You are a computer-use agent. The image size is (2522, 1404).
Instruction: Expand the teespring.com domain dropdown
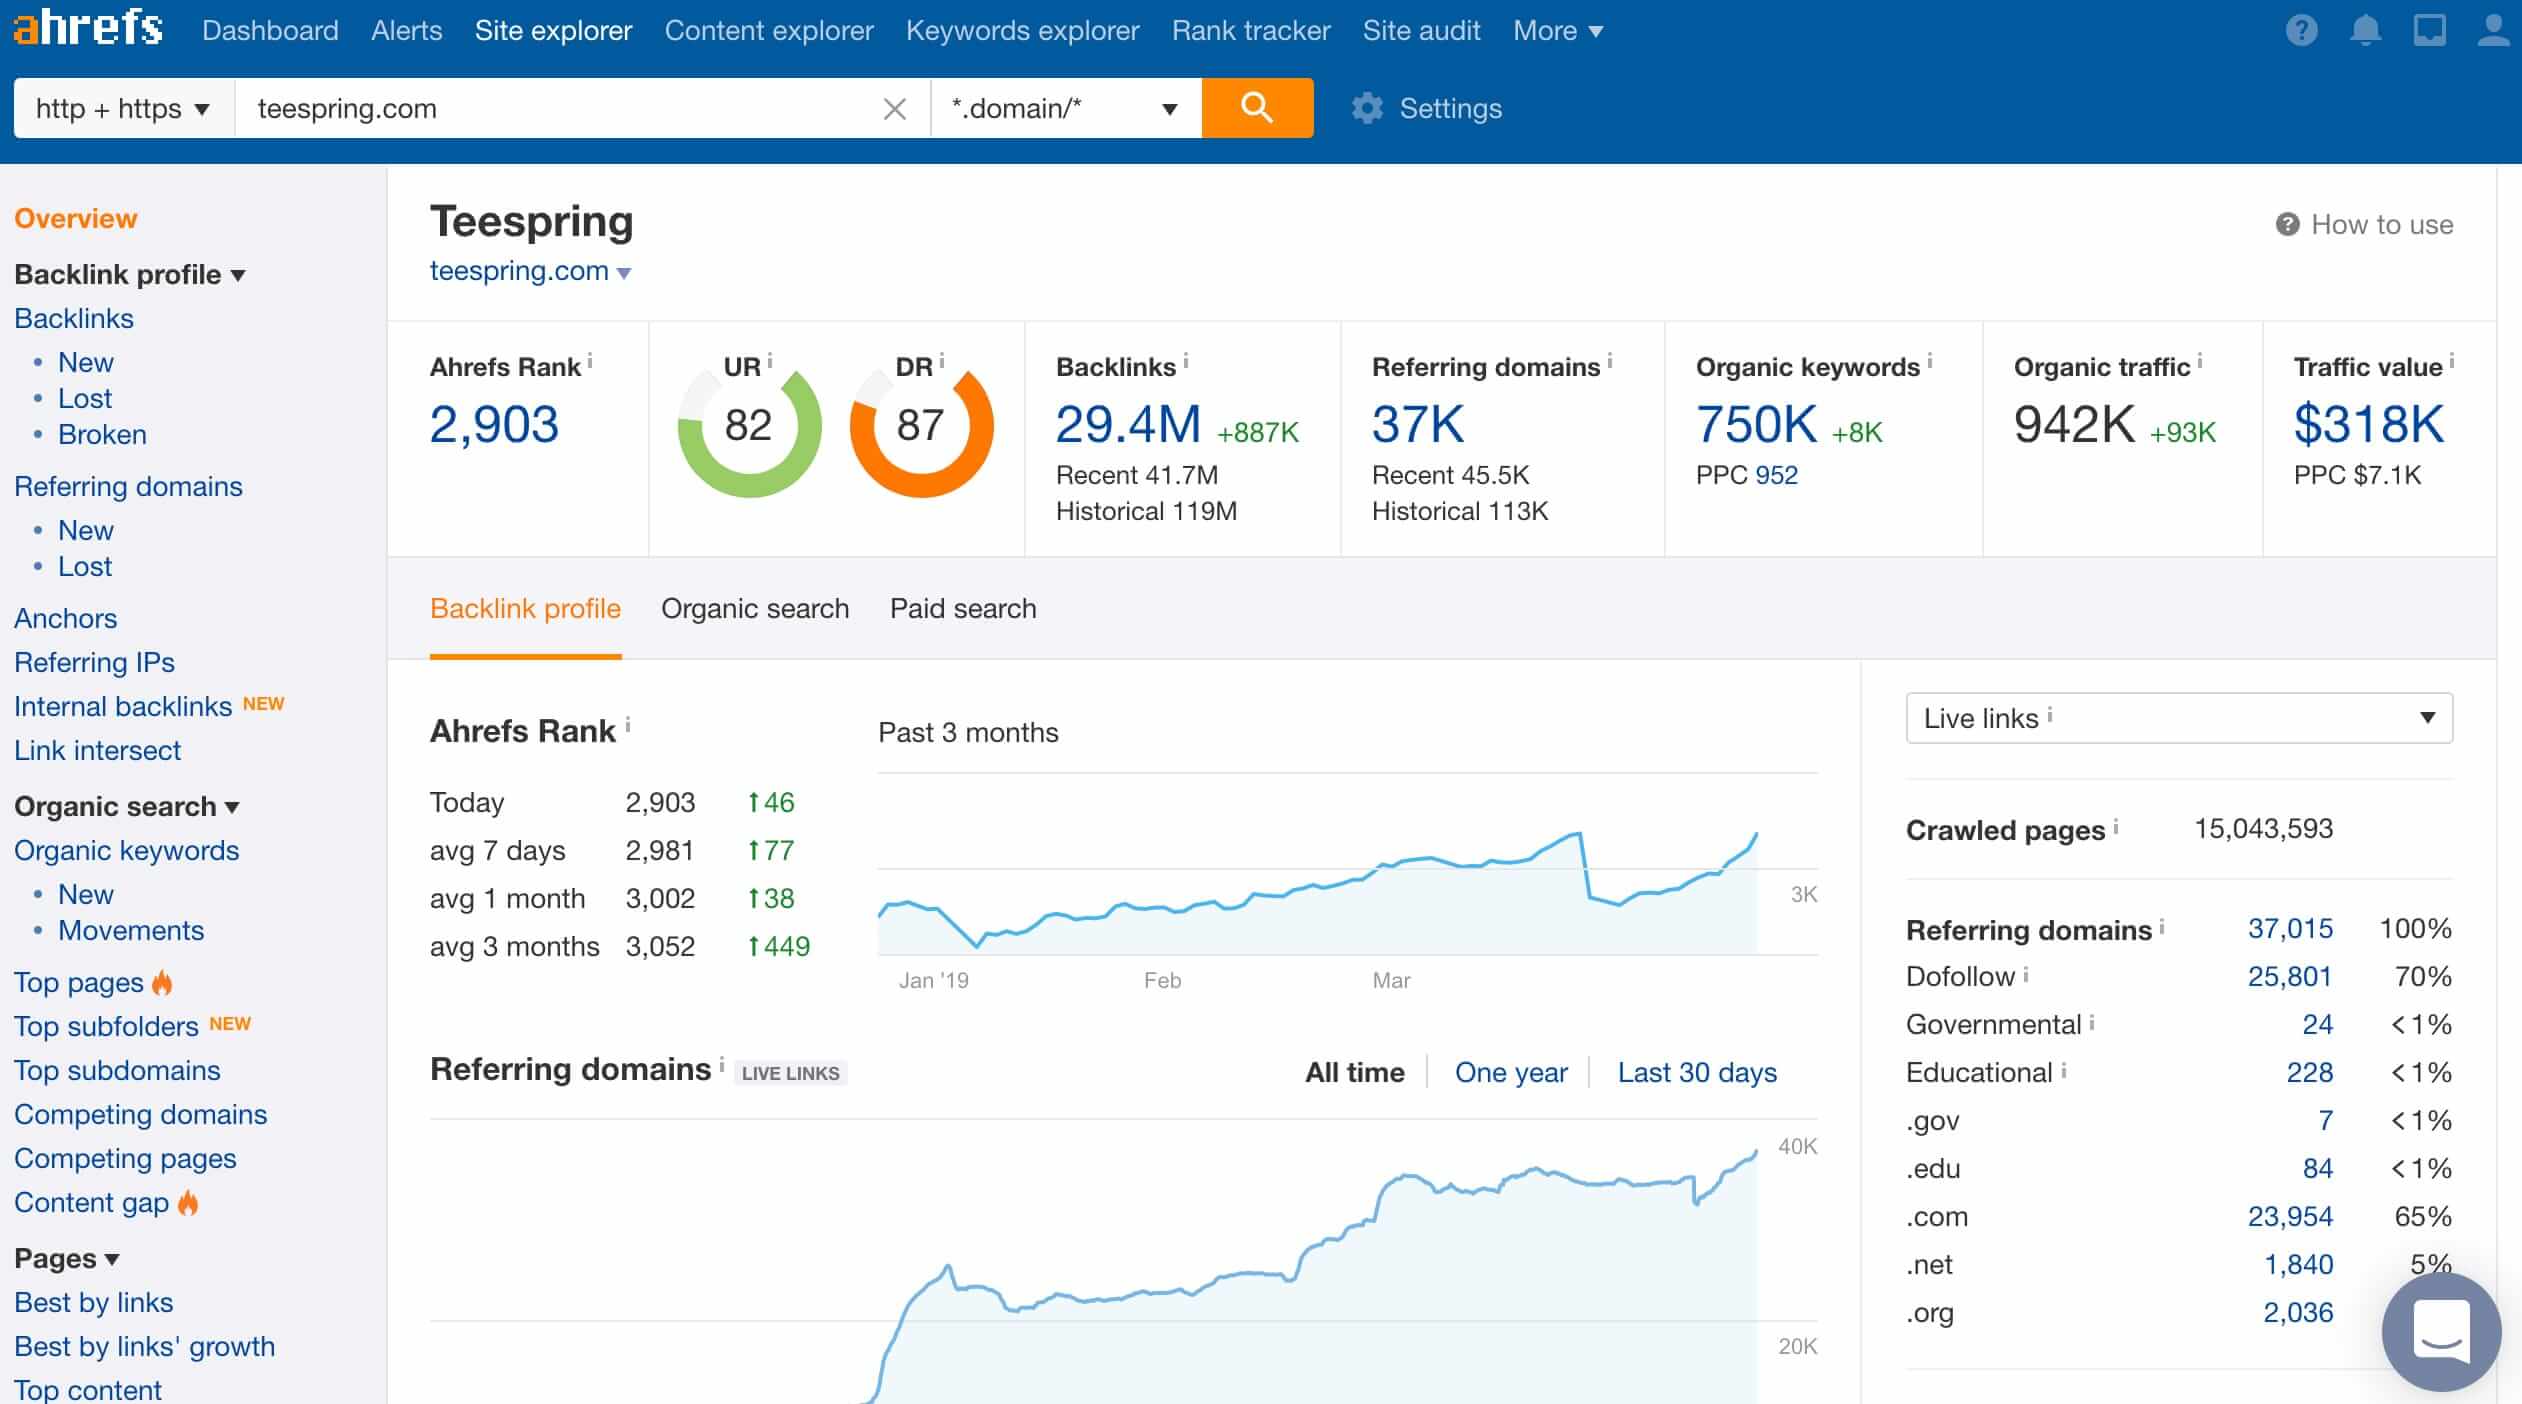pyautogui.click(x=627, y=271)
